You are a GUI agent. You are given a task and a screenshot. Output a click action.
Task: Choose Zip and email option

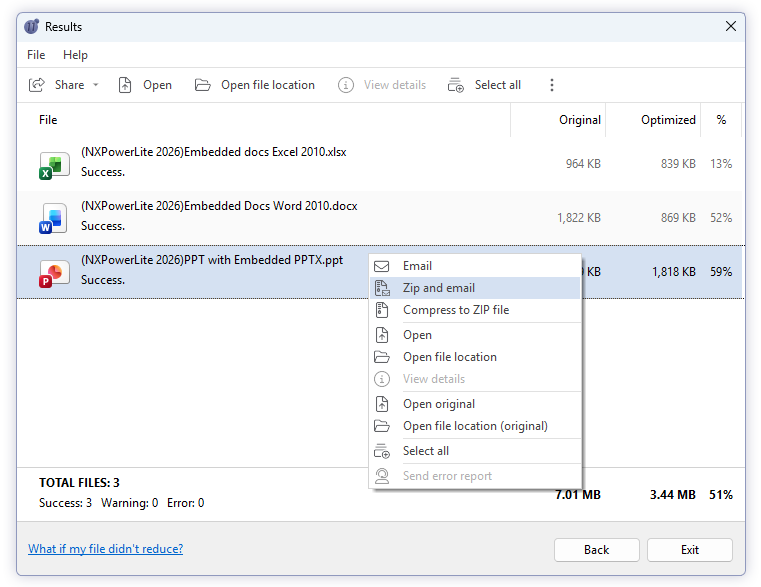click(x=438, y=288)
